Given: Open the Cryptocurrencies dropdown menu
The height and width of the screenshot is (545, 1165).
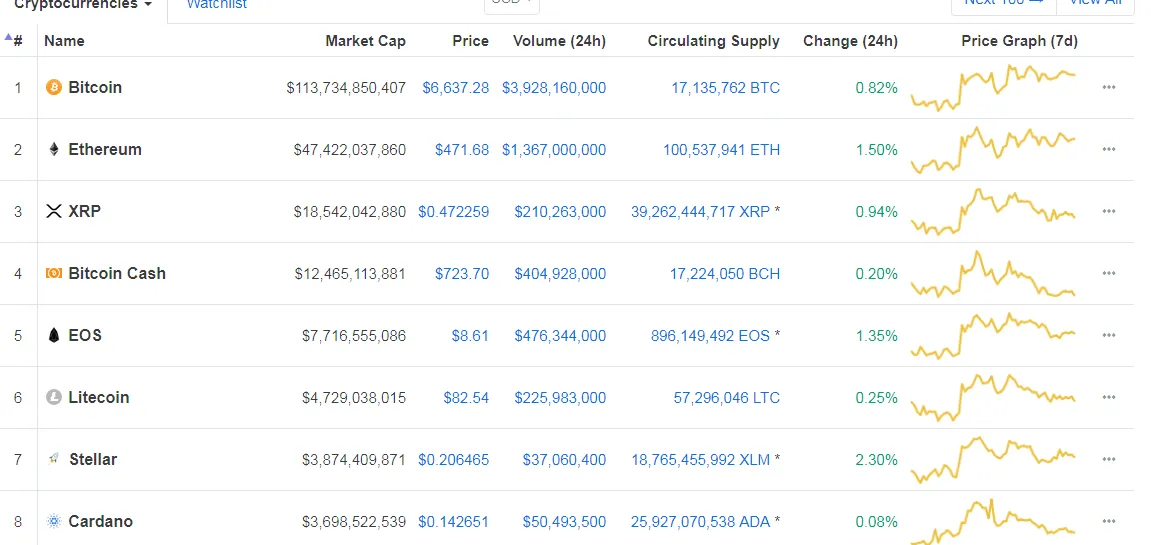Looking at the screenshot, I should point(83,4).
